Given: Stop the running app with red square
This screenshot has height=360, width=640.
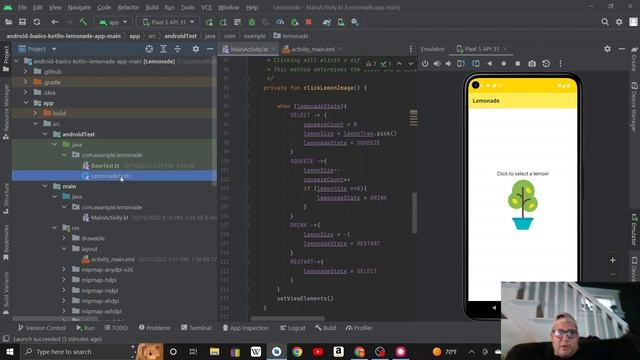Looking at the screenshot, I should [x=309, y=22].
